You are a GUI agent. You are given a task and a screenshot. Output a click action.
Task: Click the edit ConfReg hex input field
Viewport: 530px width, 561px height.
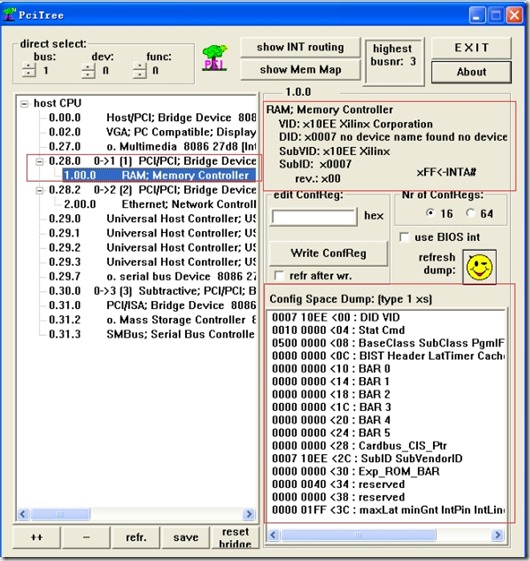[x=314, y=216]
